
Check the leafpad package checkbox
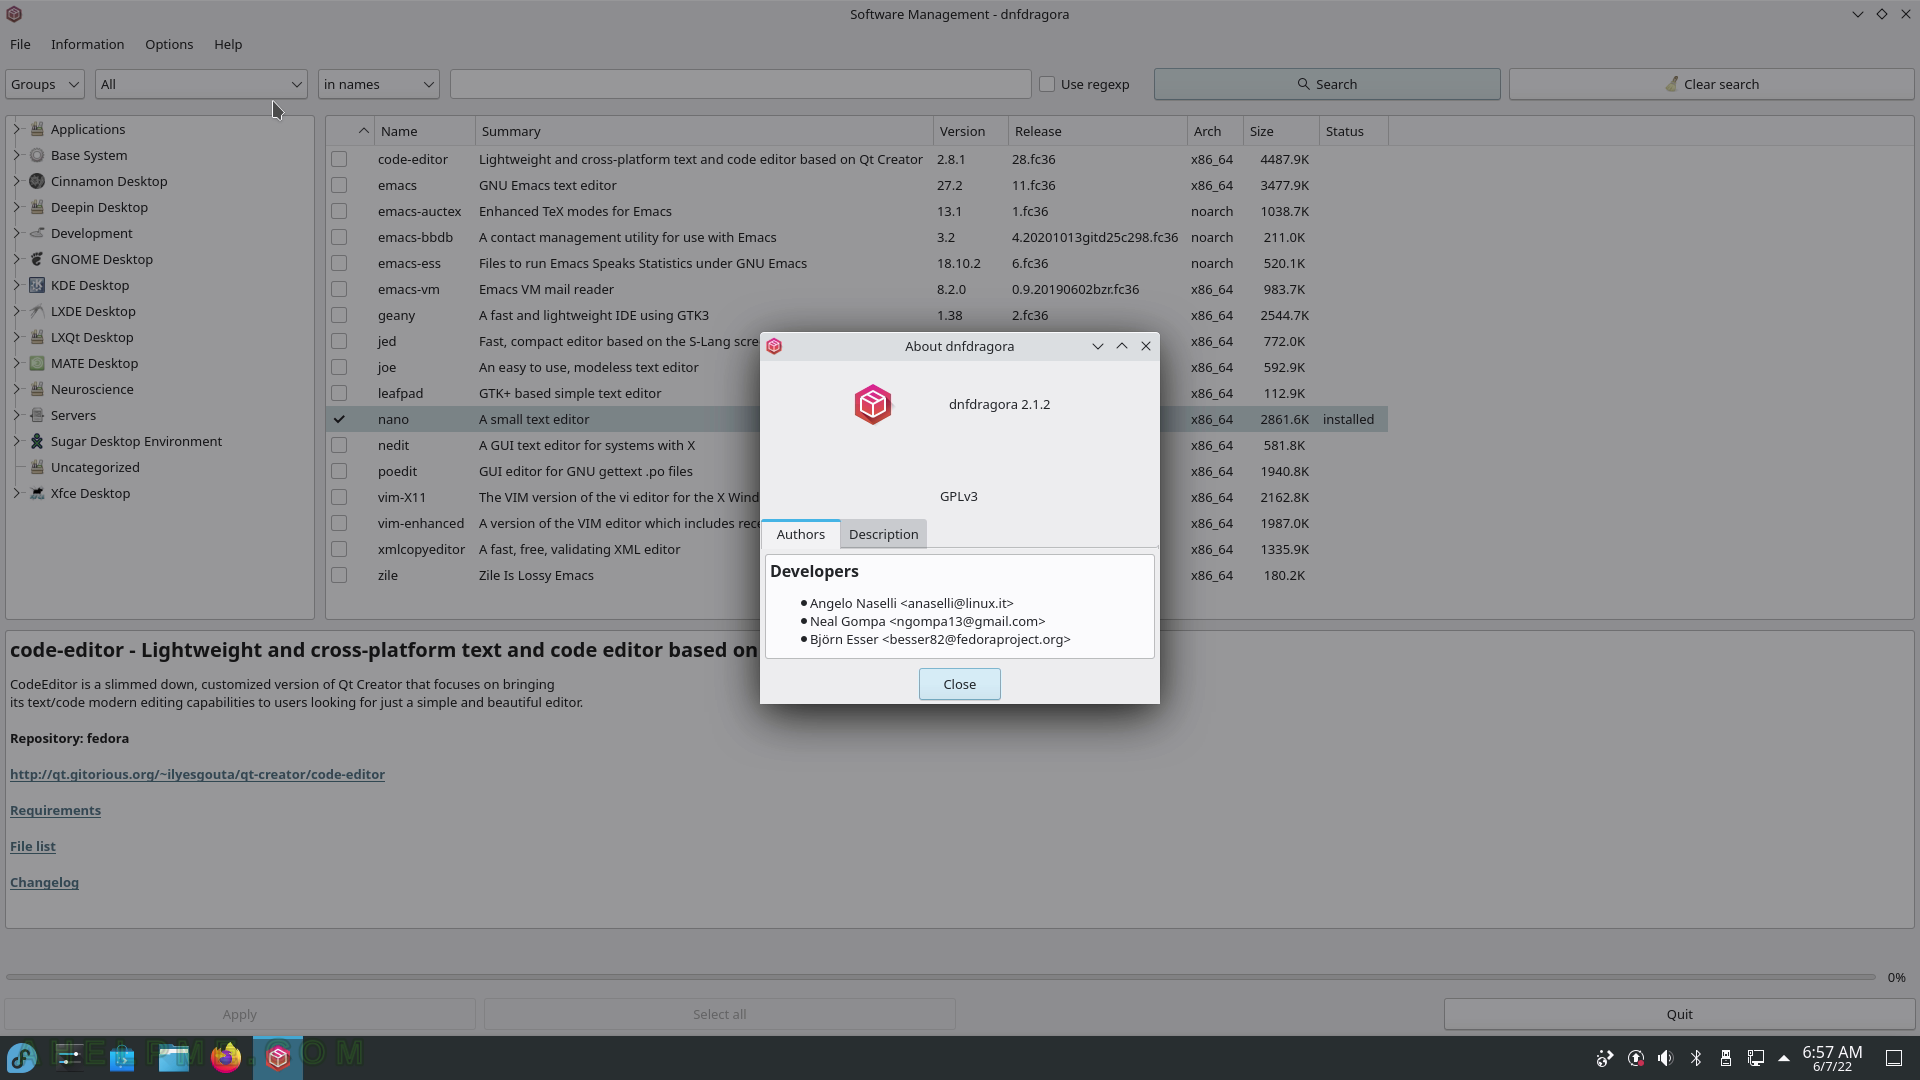(x=339, y=393)
